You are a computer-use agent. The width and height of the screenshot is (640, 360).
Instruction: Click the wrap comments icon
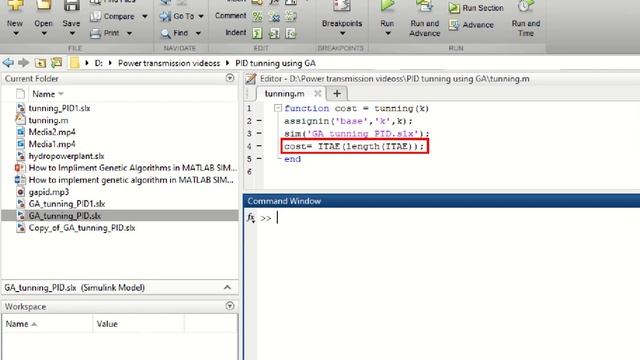(291, 16)
